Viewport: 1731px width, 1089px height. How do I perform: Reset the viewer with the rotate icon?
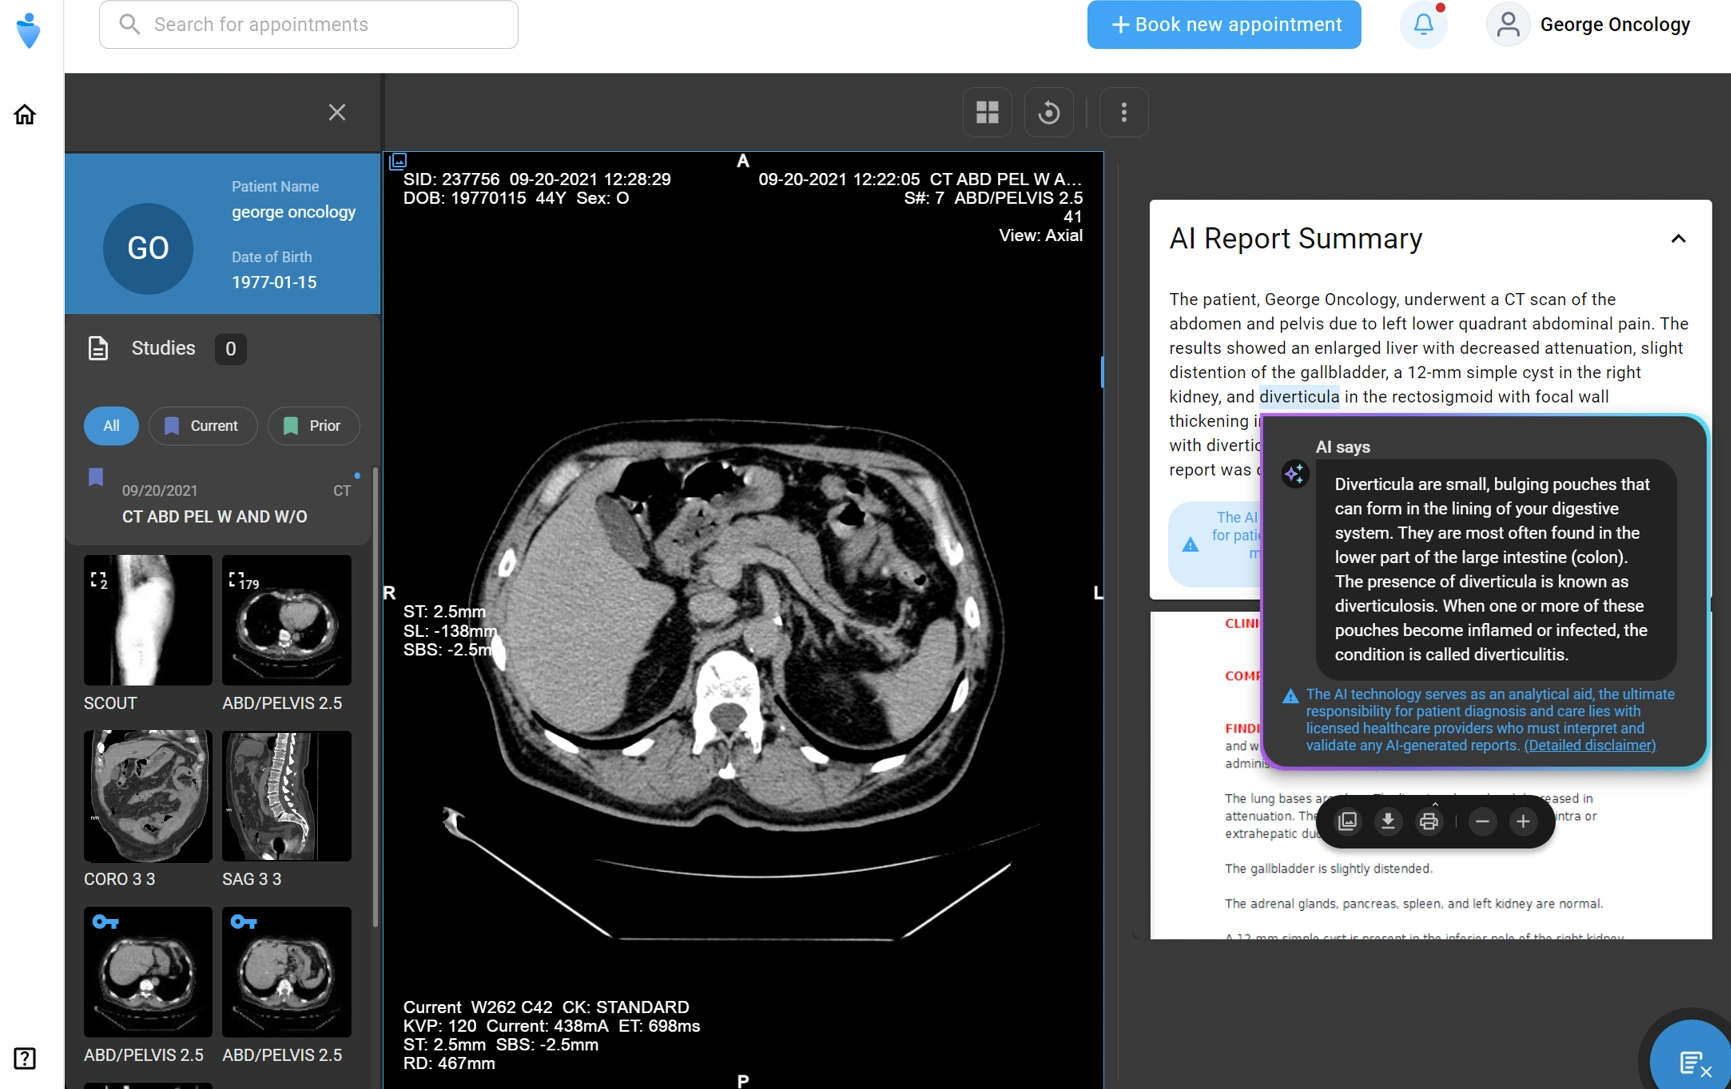tap(1049, 112)
